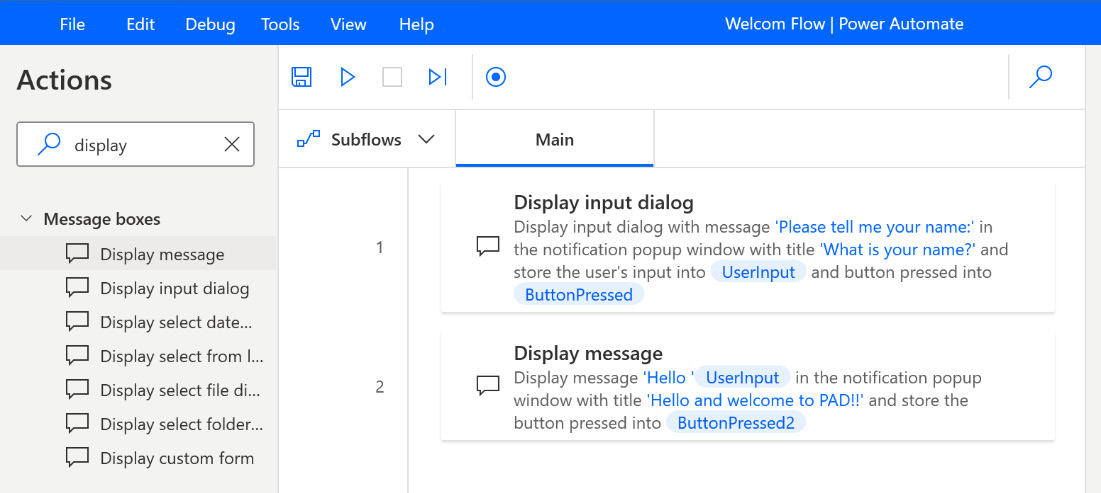Open the File menu
This screenshot has width=1101, height=493.
tap(72, 25)
